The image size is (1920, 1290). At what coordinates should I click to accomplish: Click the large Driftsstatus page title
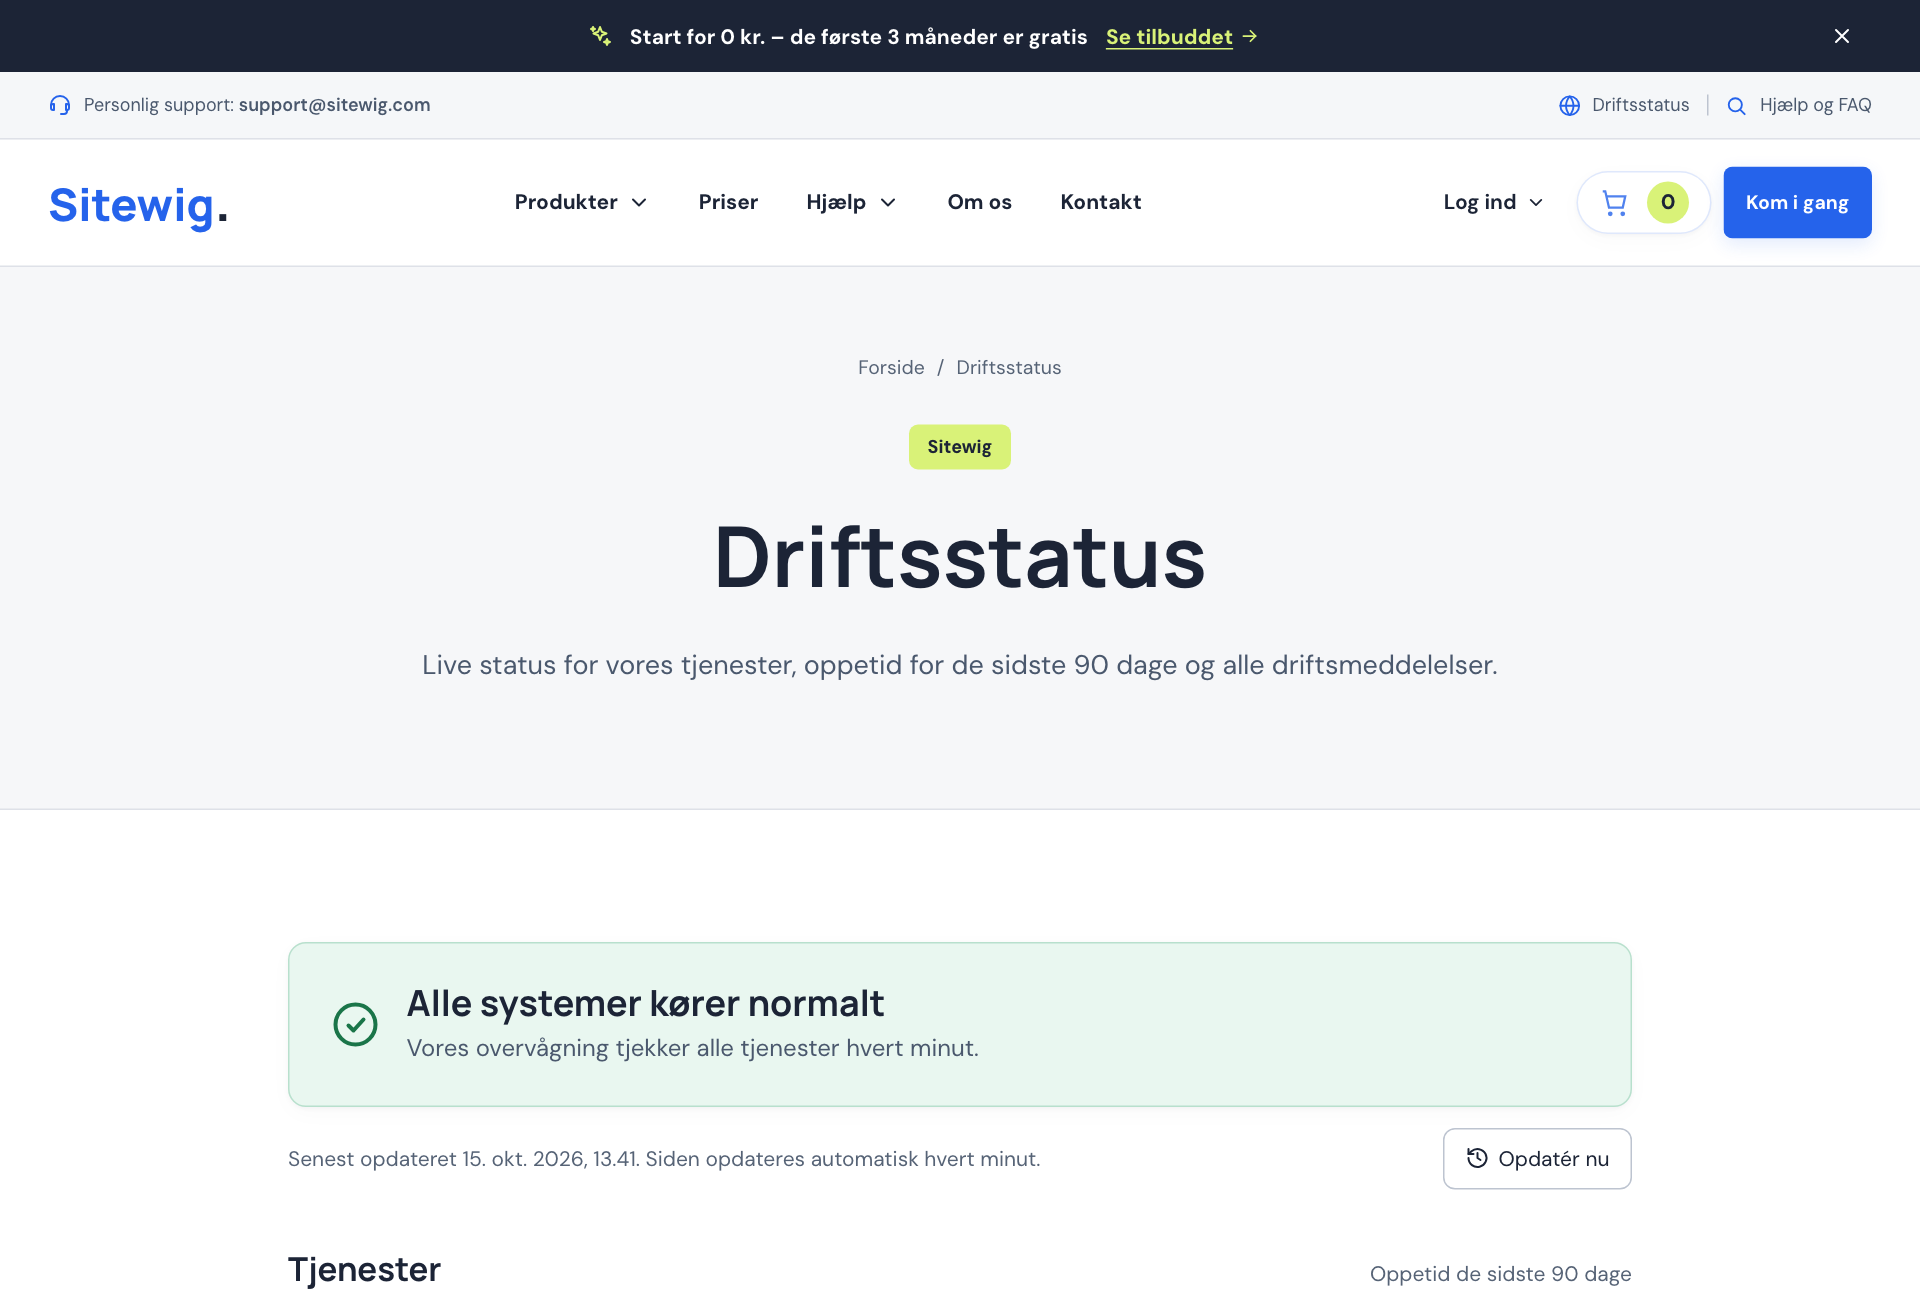(959, 557)
